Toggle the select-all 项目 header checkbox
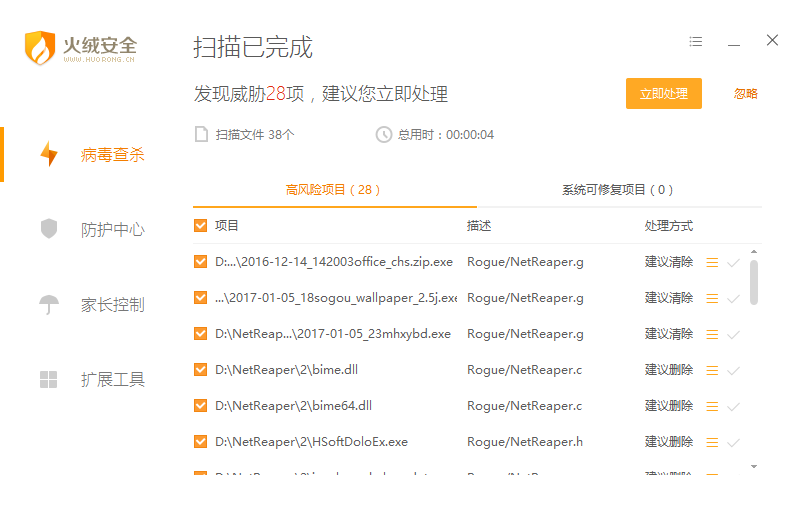This screenshot has width=800, height=515. [x=201, y=226]
